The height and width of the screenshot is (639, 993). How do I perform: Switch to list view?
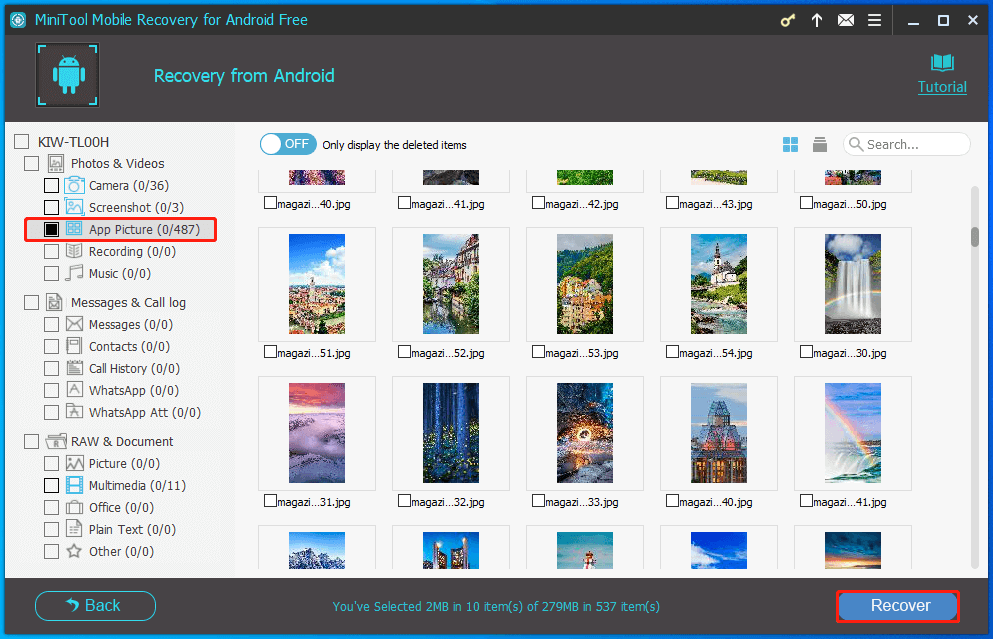(820, 144)
